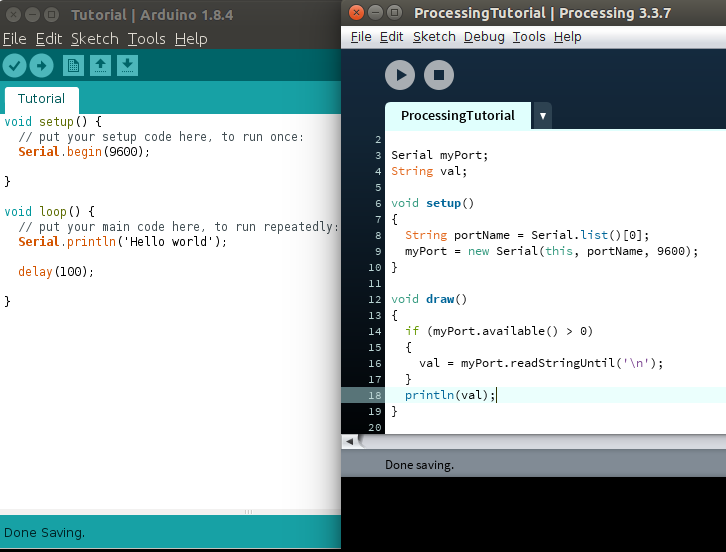The image size is (726, 552).
Task: Click the void setup() line in Arduino
Action: (53, 122)
